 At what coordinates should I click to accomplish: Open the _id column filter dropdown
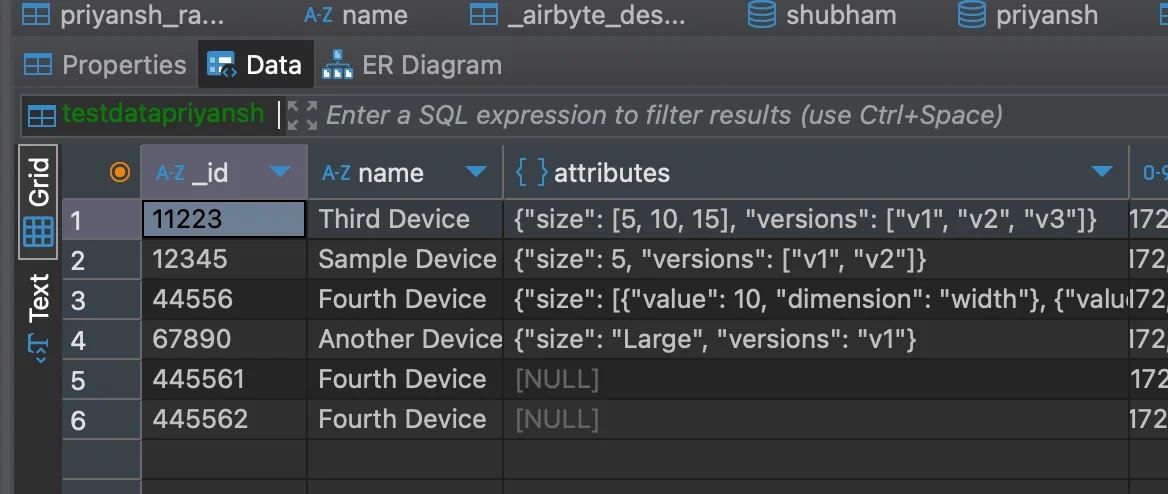tap(281, 173)
